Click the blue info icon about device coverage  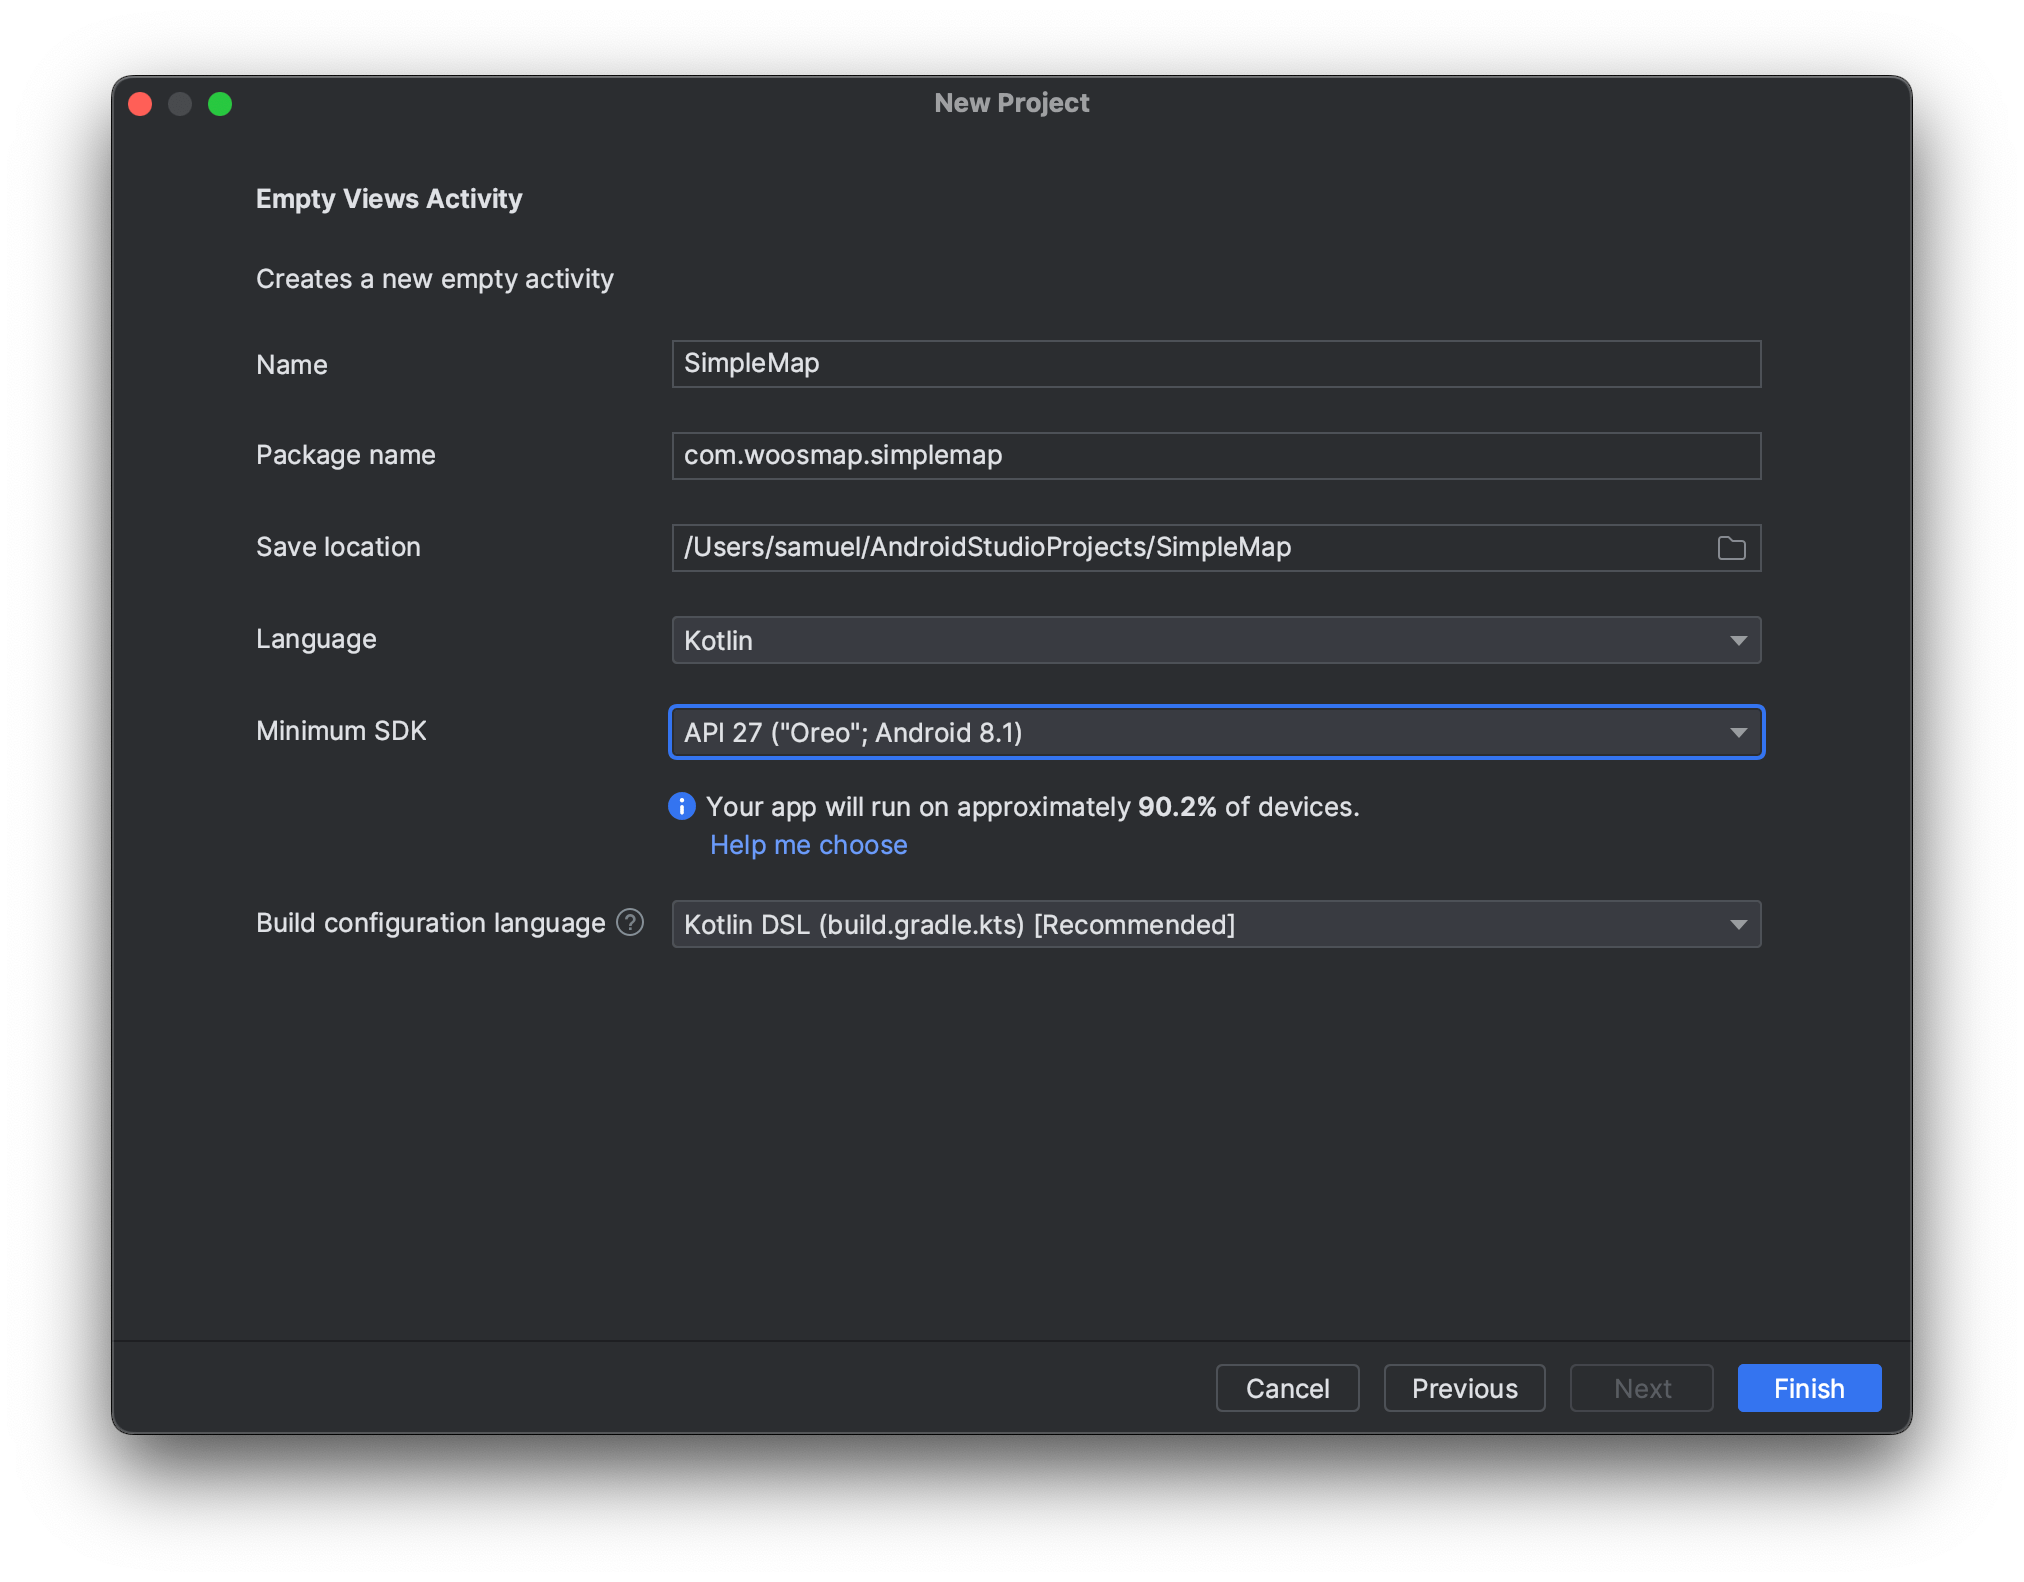(681, 806)
